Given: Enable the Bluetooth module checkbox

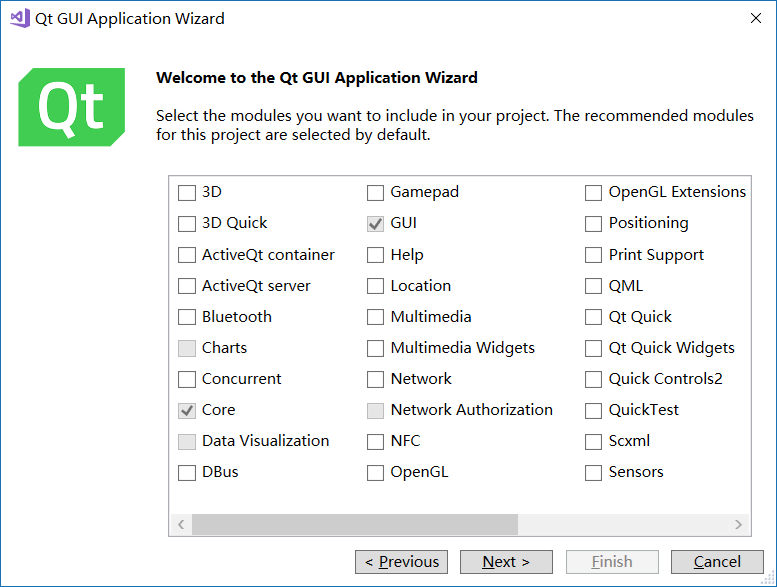Looking at the screenshot, I should [x=187, y=317].
